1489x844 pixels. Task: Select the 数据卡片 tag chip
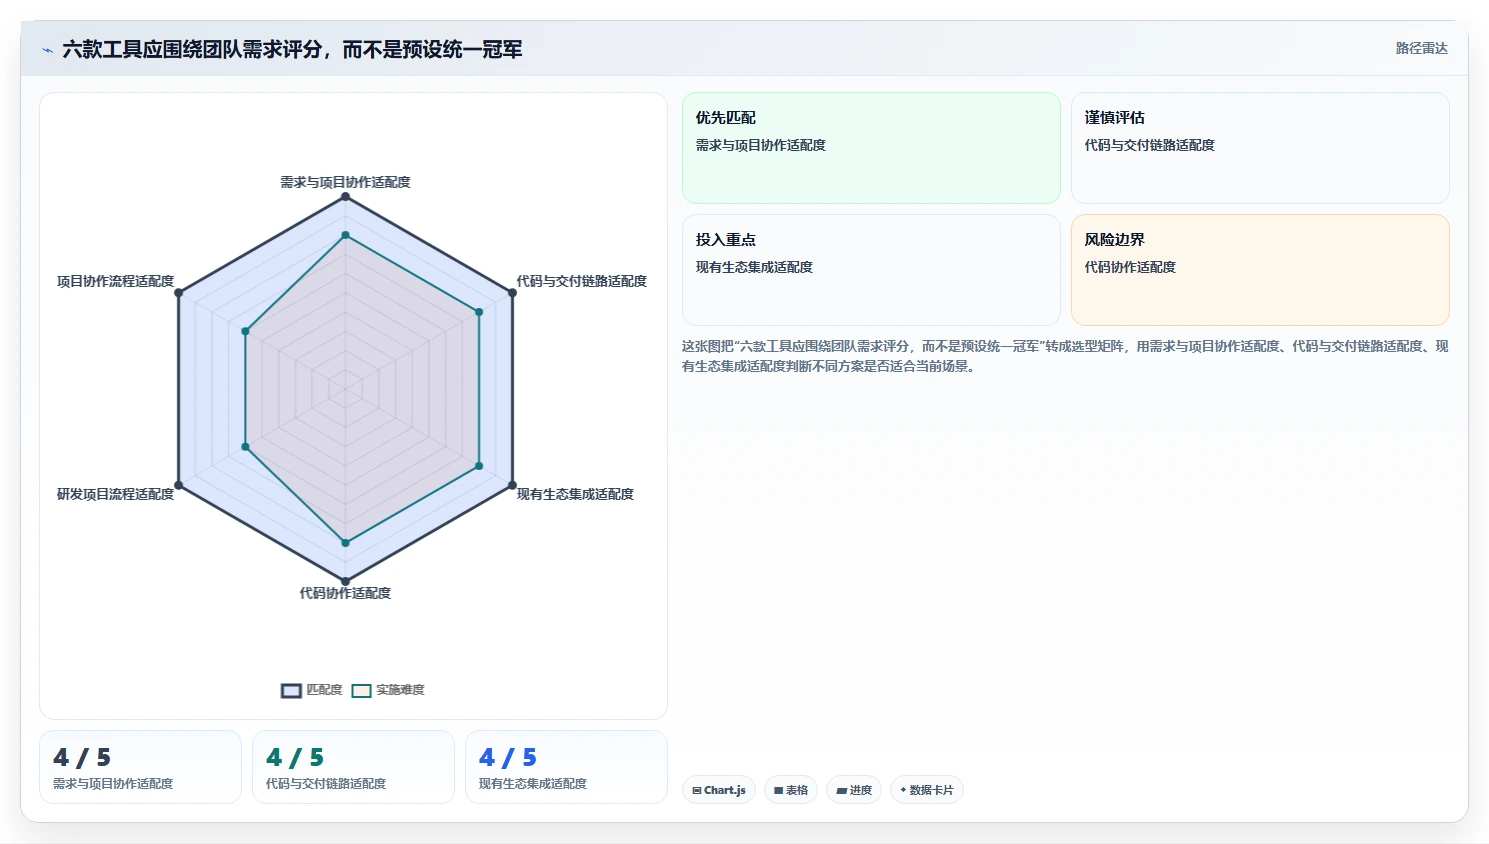click(x=927, y=790)
